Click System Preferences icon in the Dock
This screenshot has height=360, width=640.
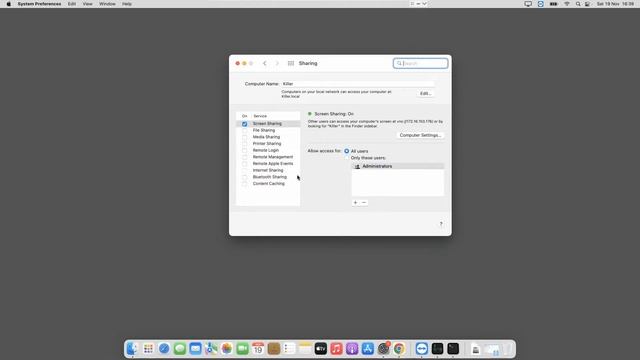pyautogui.click(x=384, y=349)
